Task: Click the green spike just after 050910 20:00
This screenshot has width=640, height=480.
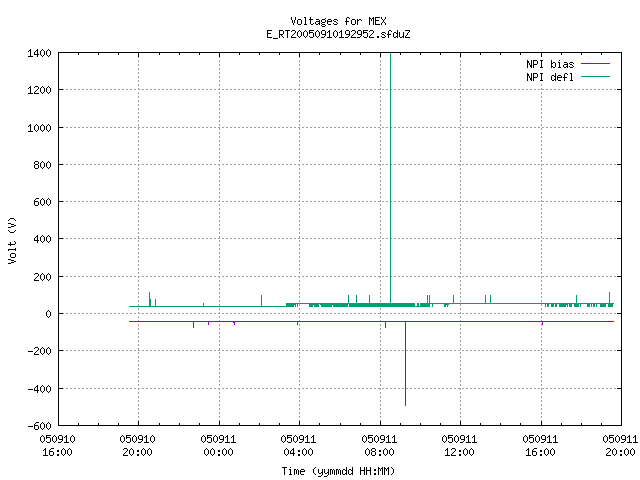Action: pos(149,299)
